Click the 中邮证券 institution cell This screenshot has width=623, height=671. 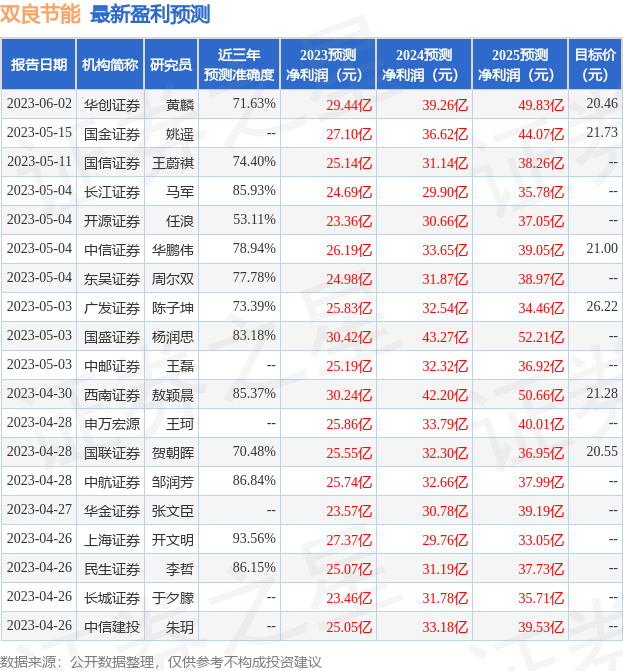pyautogui.click(x=112, y=366)
